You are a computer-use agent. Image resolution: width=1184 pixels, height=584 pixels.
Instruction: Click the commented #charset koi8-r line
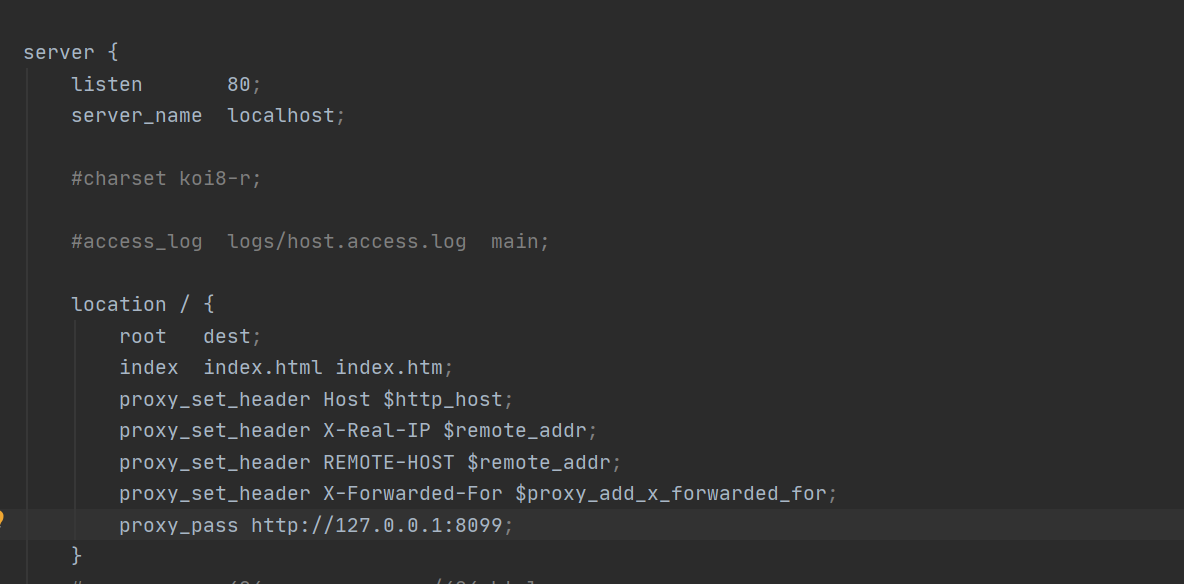coord(166,179)
